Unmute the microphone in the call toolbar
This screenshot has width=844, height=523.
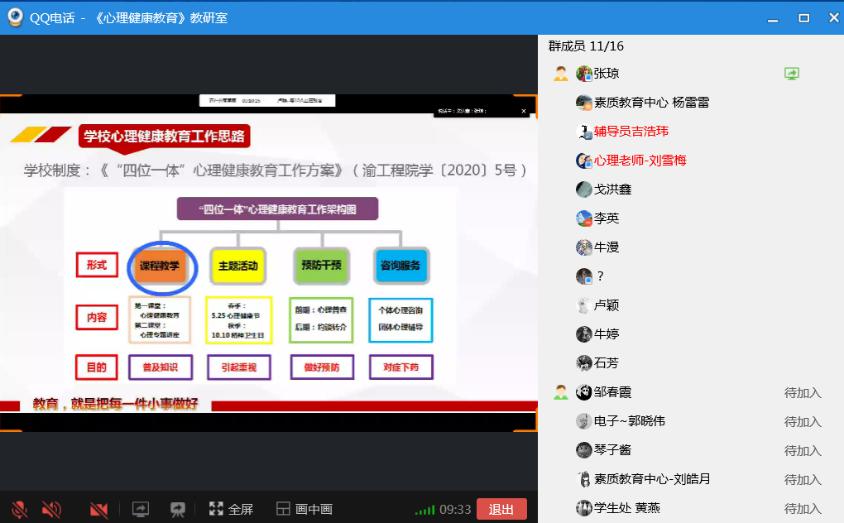[19, 509]
